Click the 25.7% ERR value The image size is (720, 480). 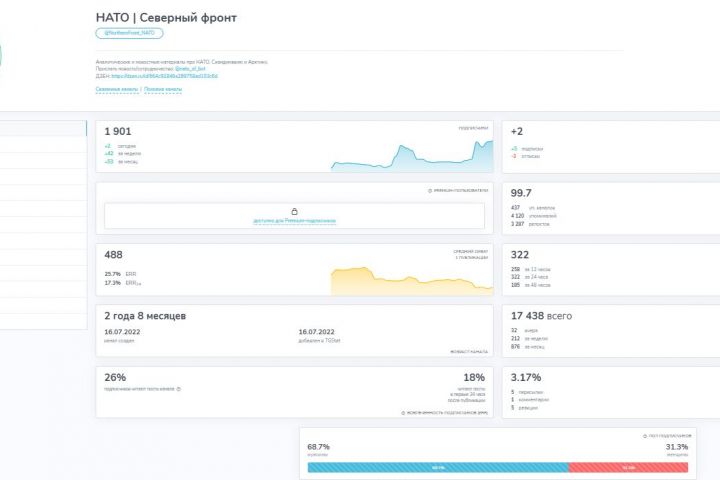(x=112, y=274)
